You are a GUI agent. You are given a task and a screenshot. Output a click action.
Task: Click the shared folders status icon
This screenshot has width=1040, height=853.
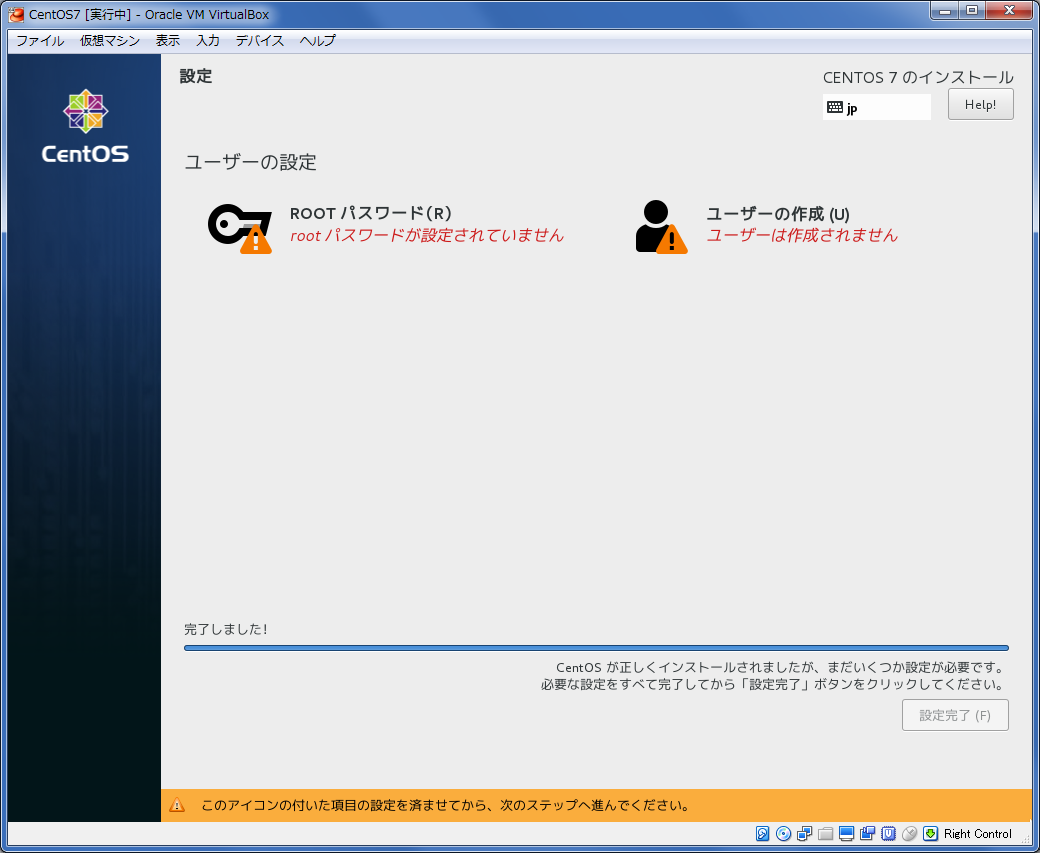click(825, 834)
